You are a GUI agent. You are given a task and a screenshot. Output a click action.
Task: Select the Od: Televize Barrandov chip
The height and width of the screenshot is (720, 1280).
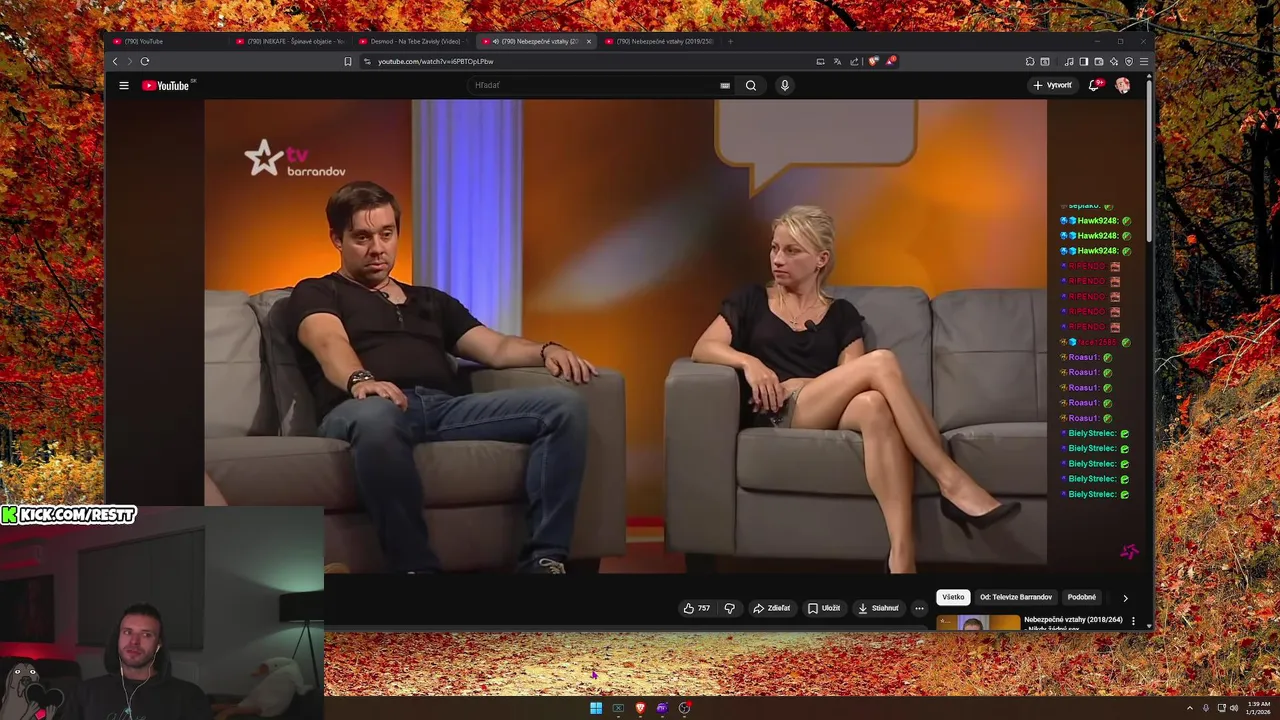tap(1016, 597)
